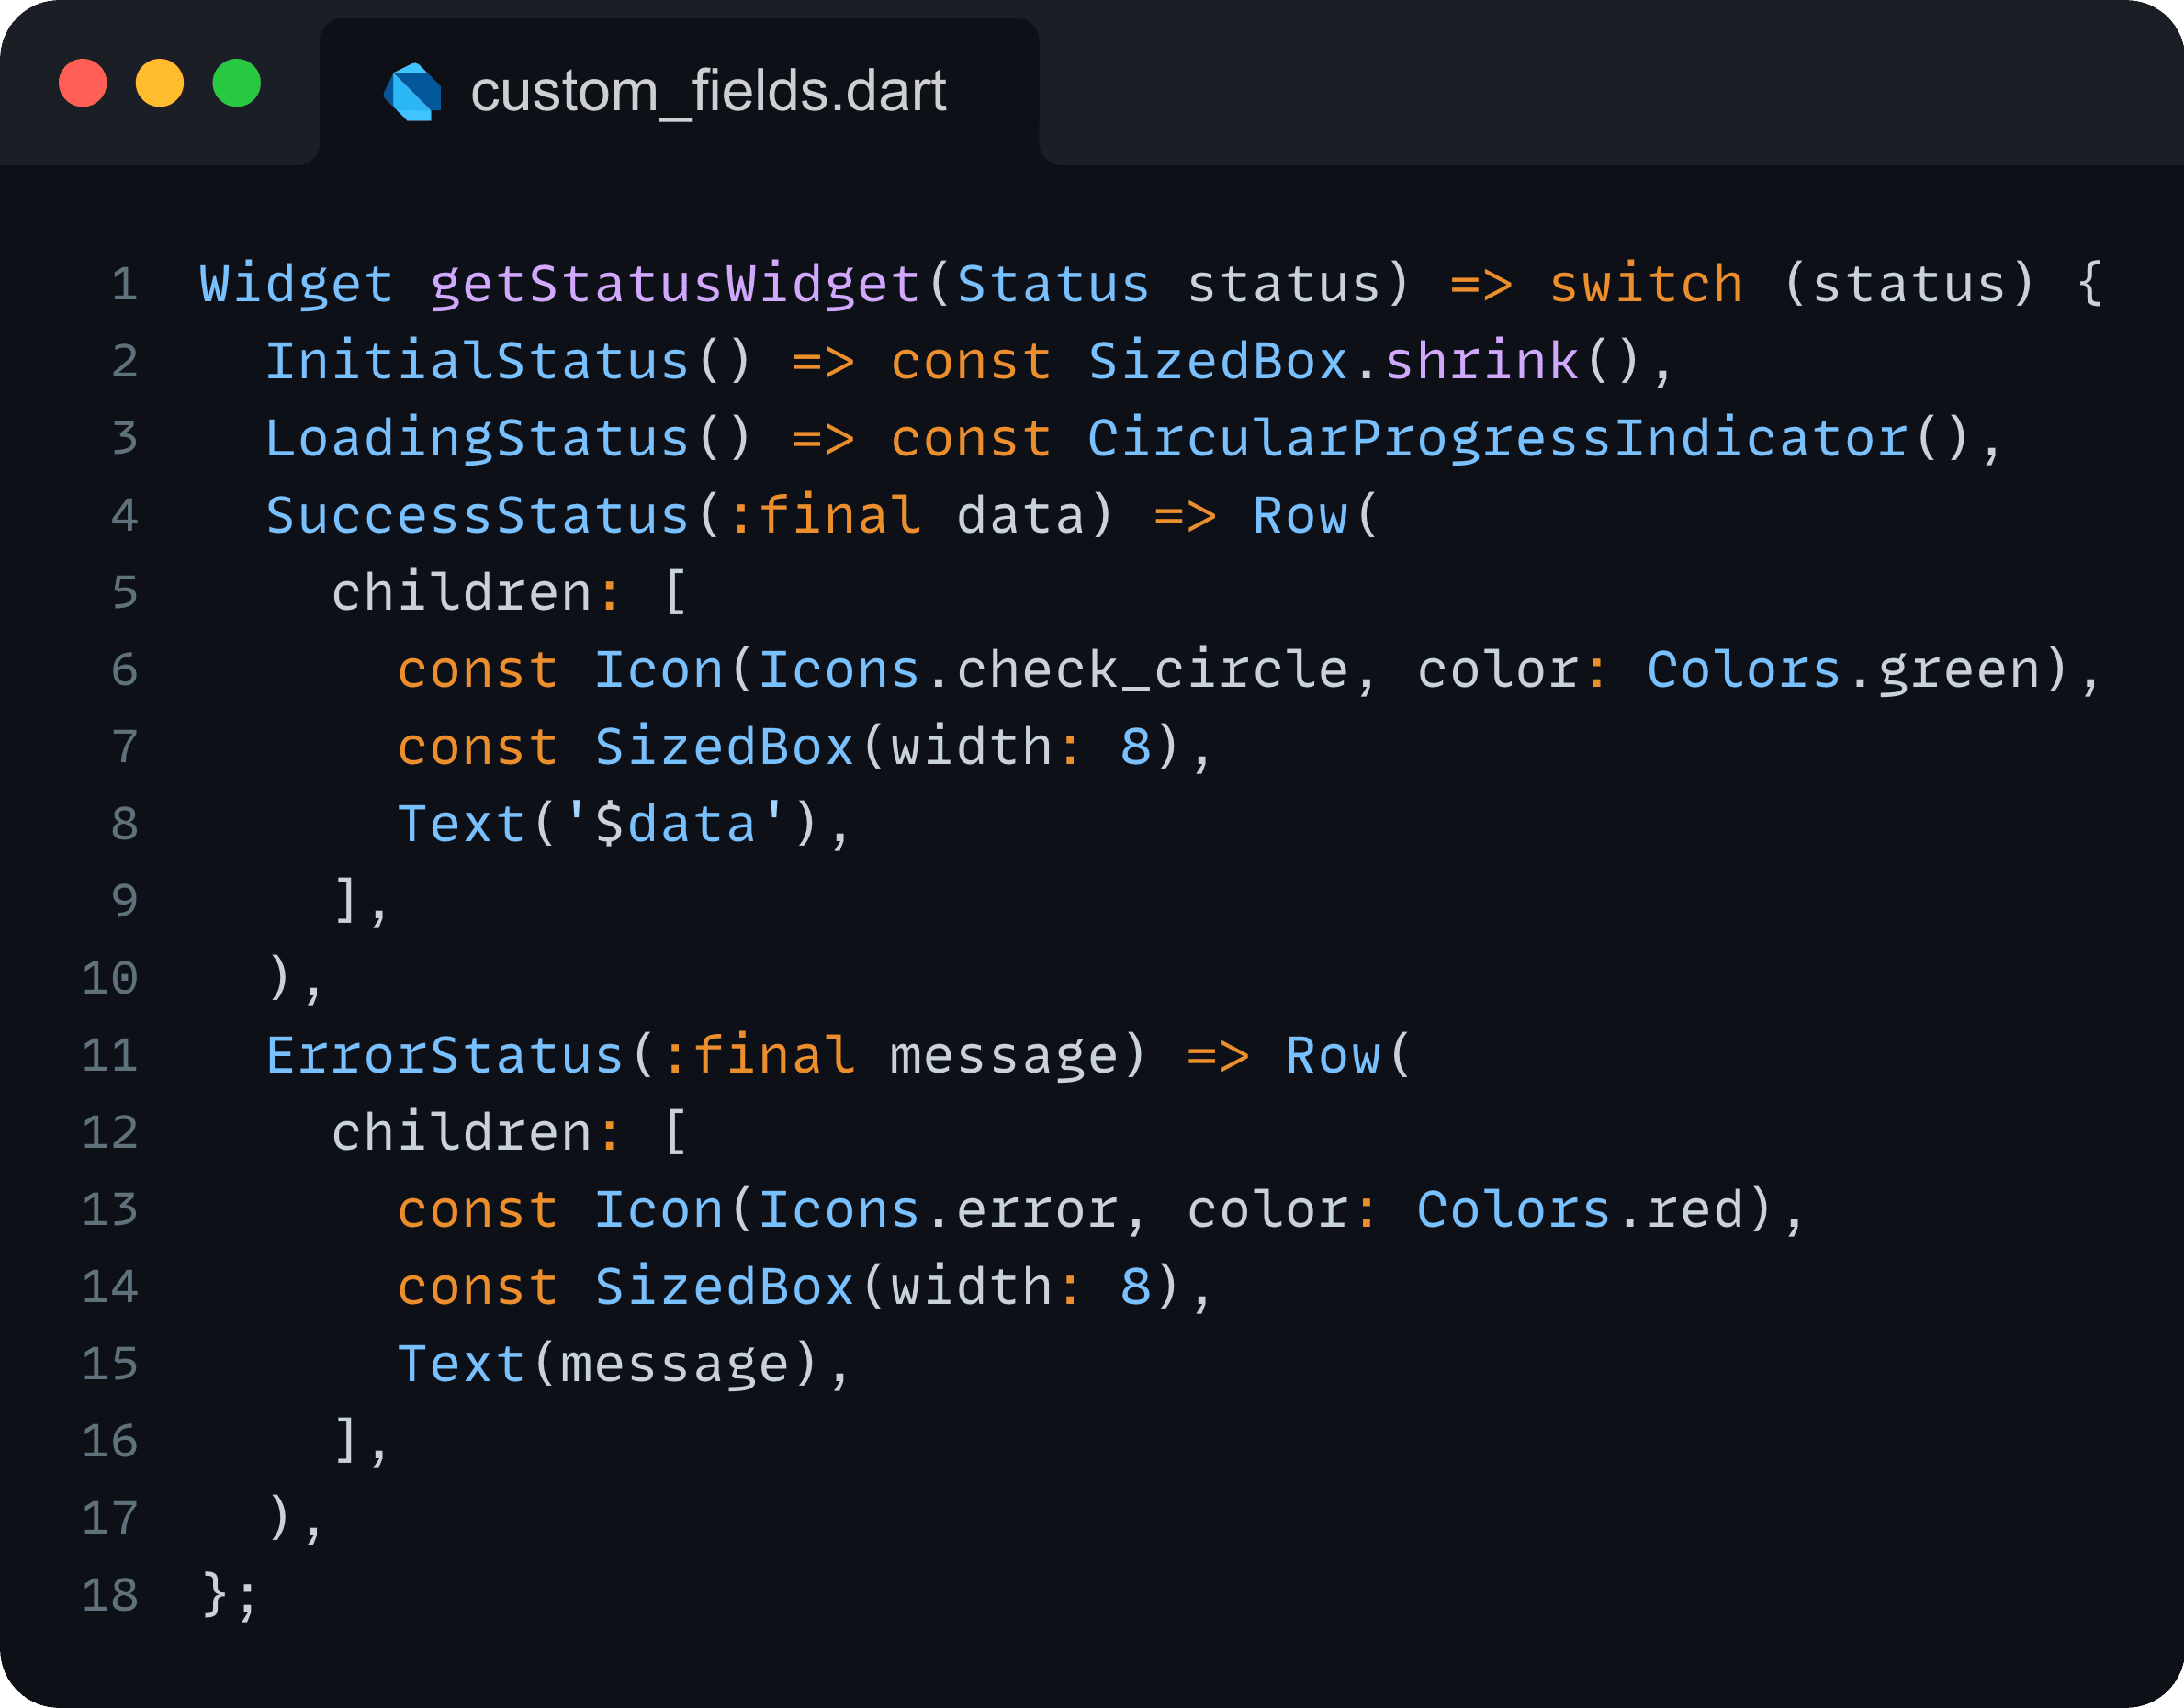Viewport: 2184px width, 1708px height.
Task: Click the closing brace on line 18
Action: [214, 1595]
